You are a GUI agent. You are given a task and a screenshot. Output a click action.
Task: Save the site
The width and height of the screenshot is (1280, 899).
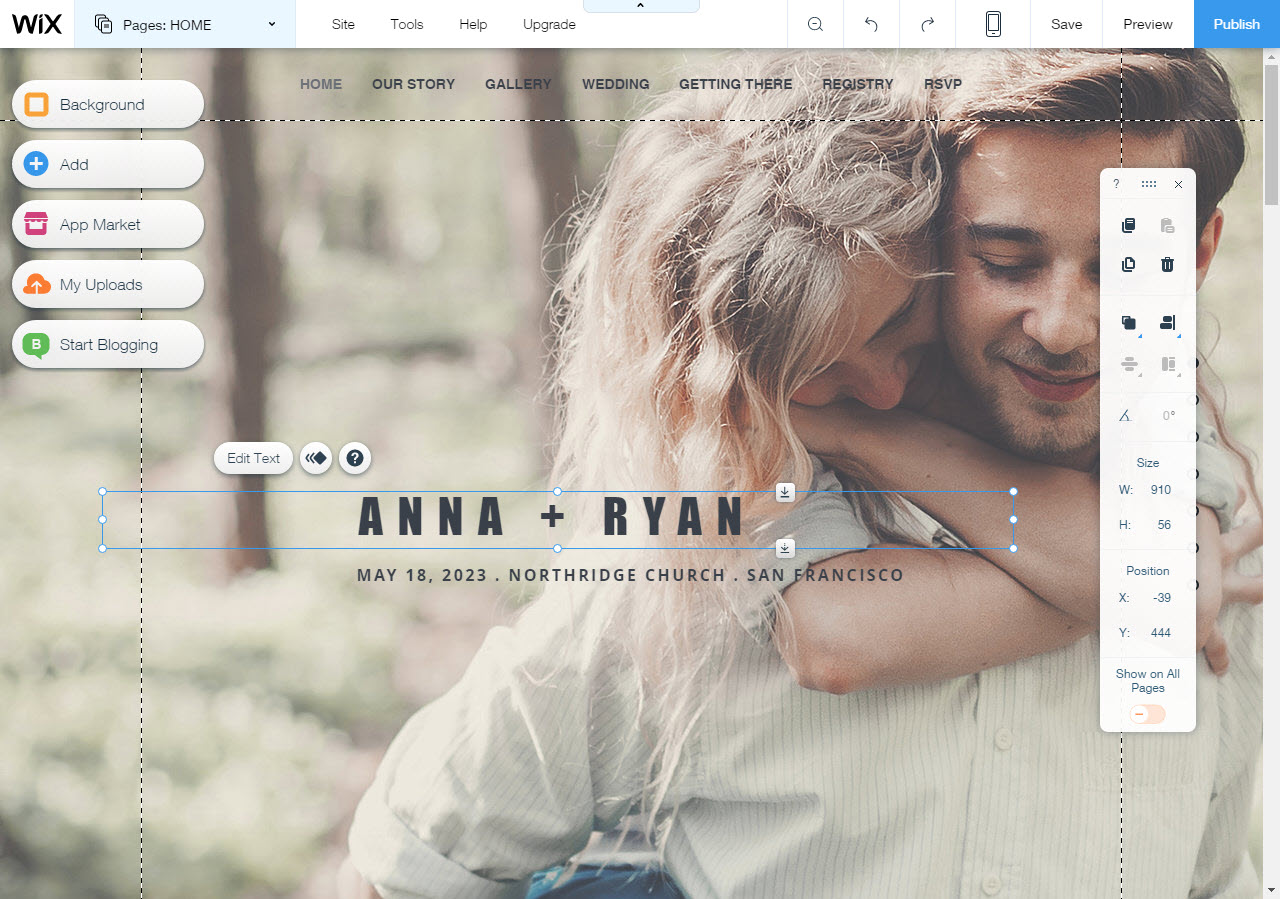click(x=1066, y=24)
